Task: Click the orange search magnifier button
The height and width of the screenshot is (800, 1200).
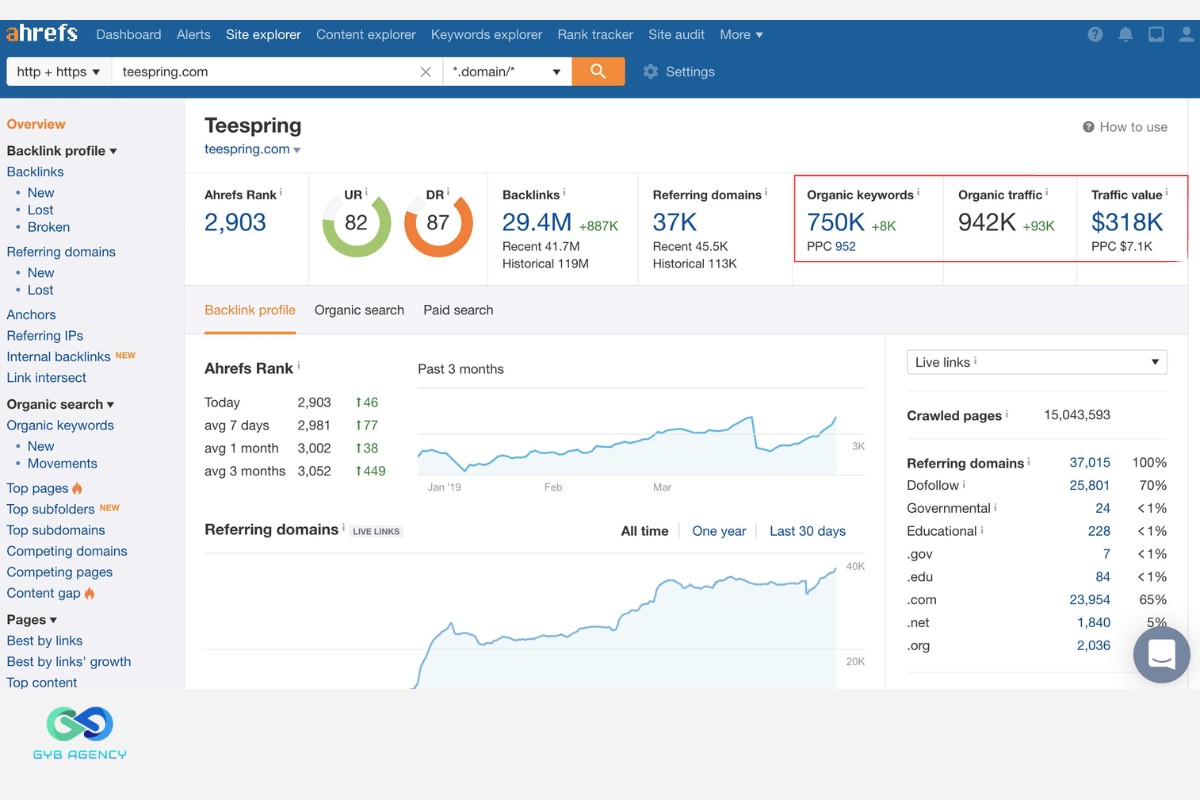Action: click(x=598, y=71)
